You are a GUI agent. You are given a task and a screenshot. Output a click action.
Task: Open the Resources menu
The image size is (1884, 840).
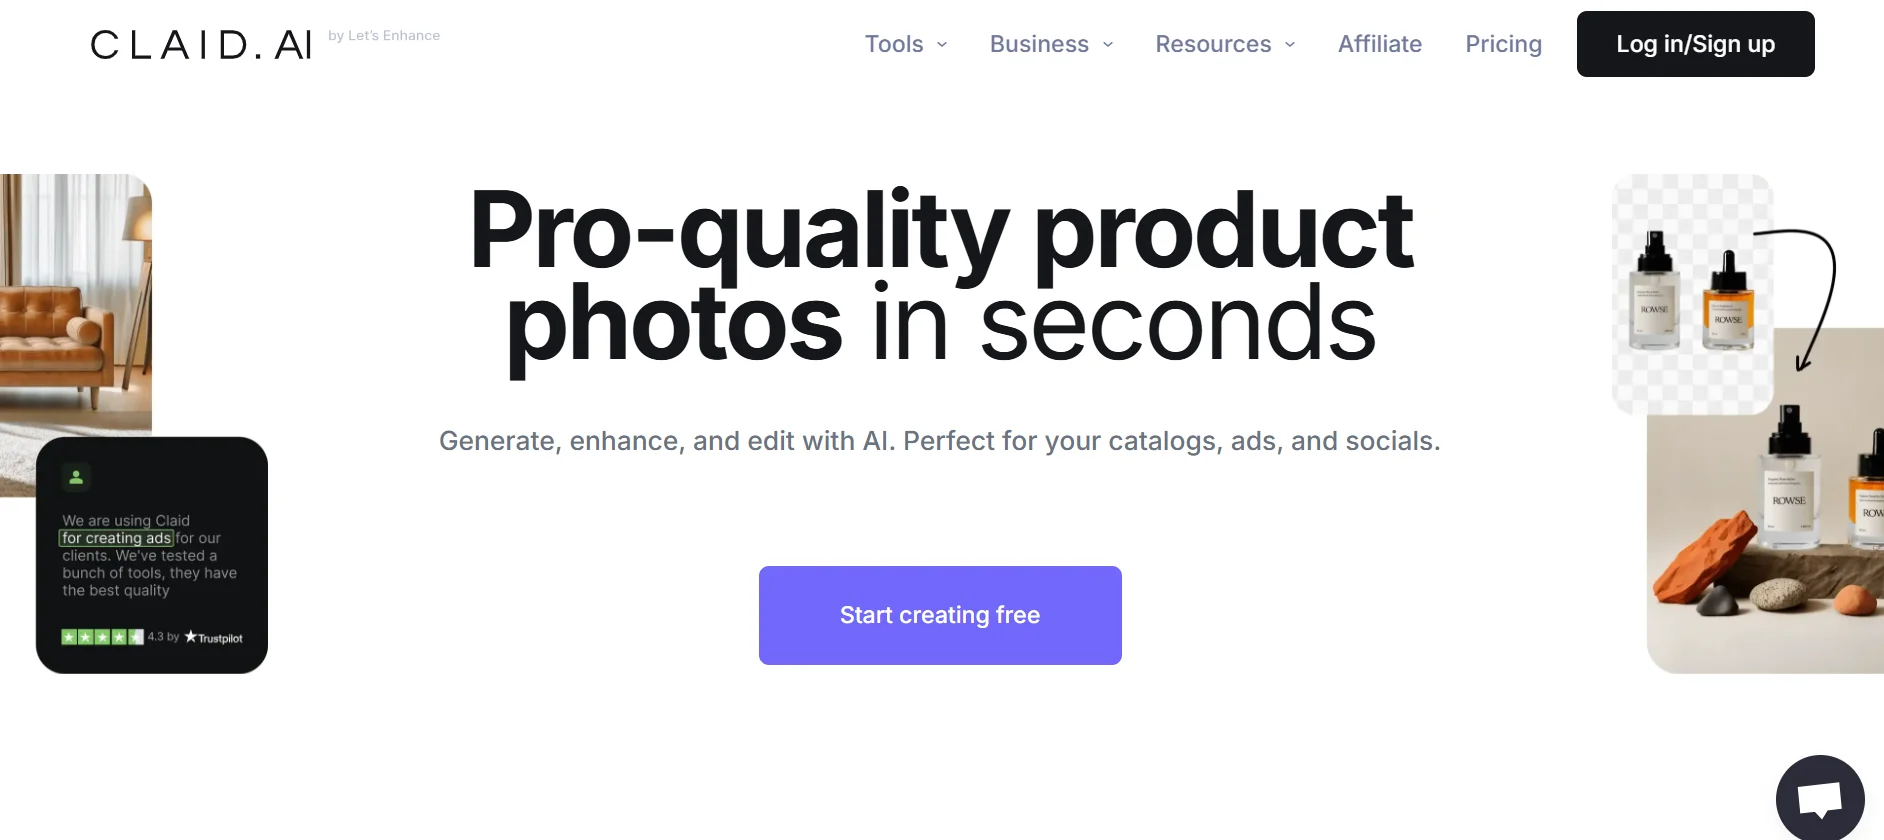coord(1213,44)
